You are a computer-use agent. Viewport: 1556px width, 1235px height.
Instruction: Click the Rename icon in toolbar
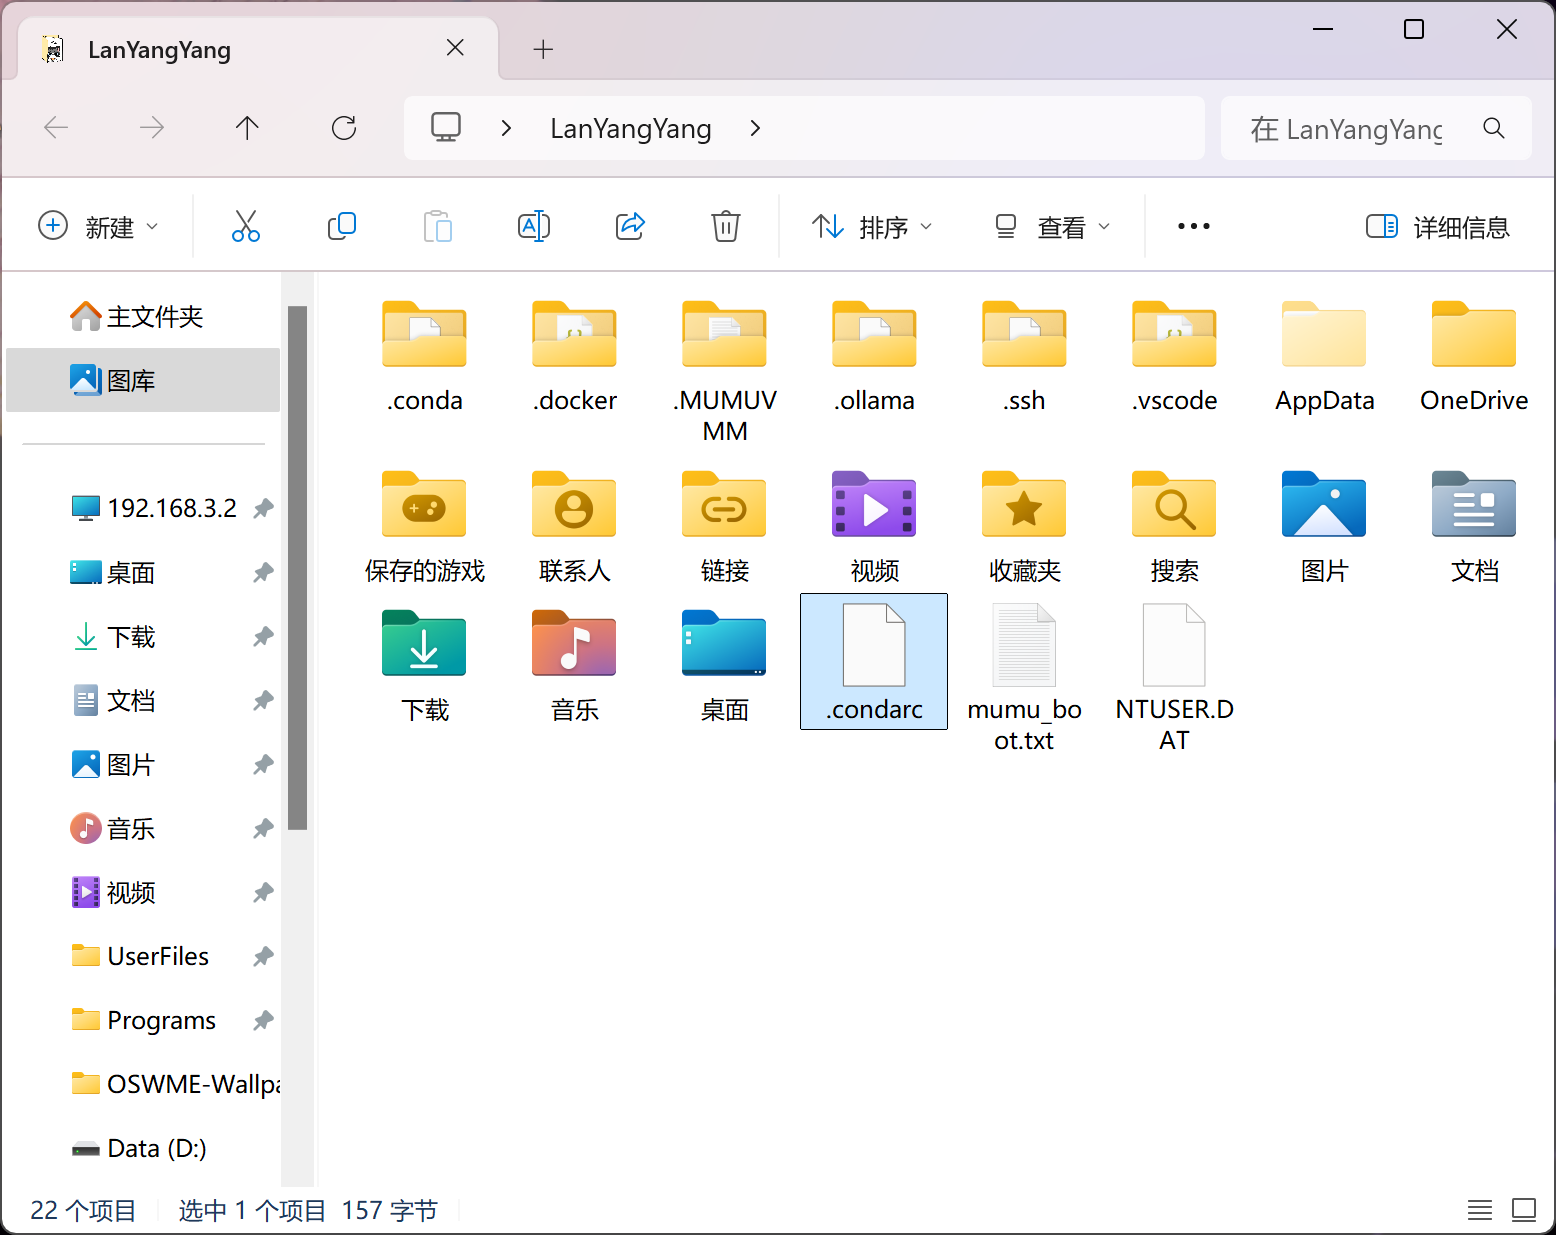pos(534,227)
